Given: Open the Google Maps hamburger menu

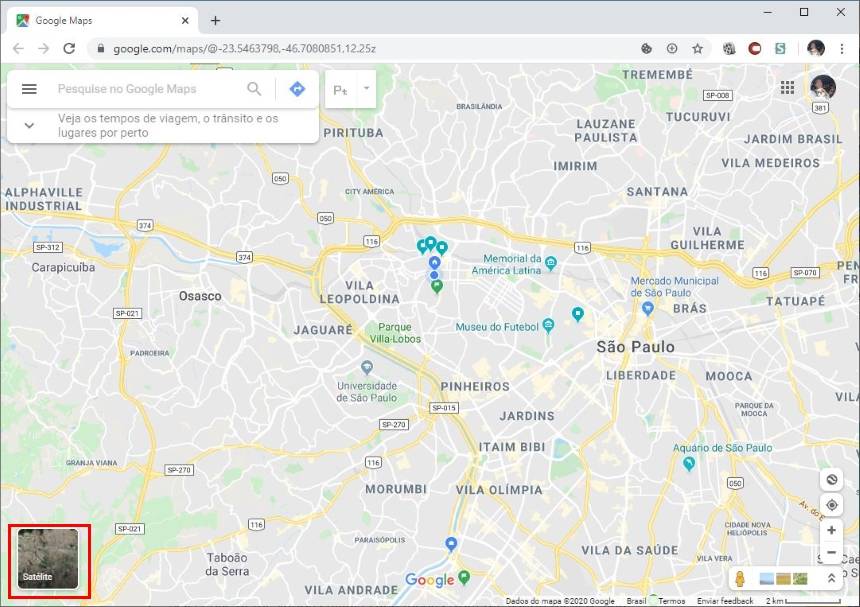Looking at the screenshot, I should point(29,89).
